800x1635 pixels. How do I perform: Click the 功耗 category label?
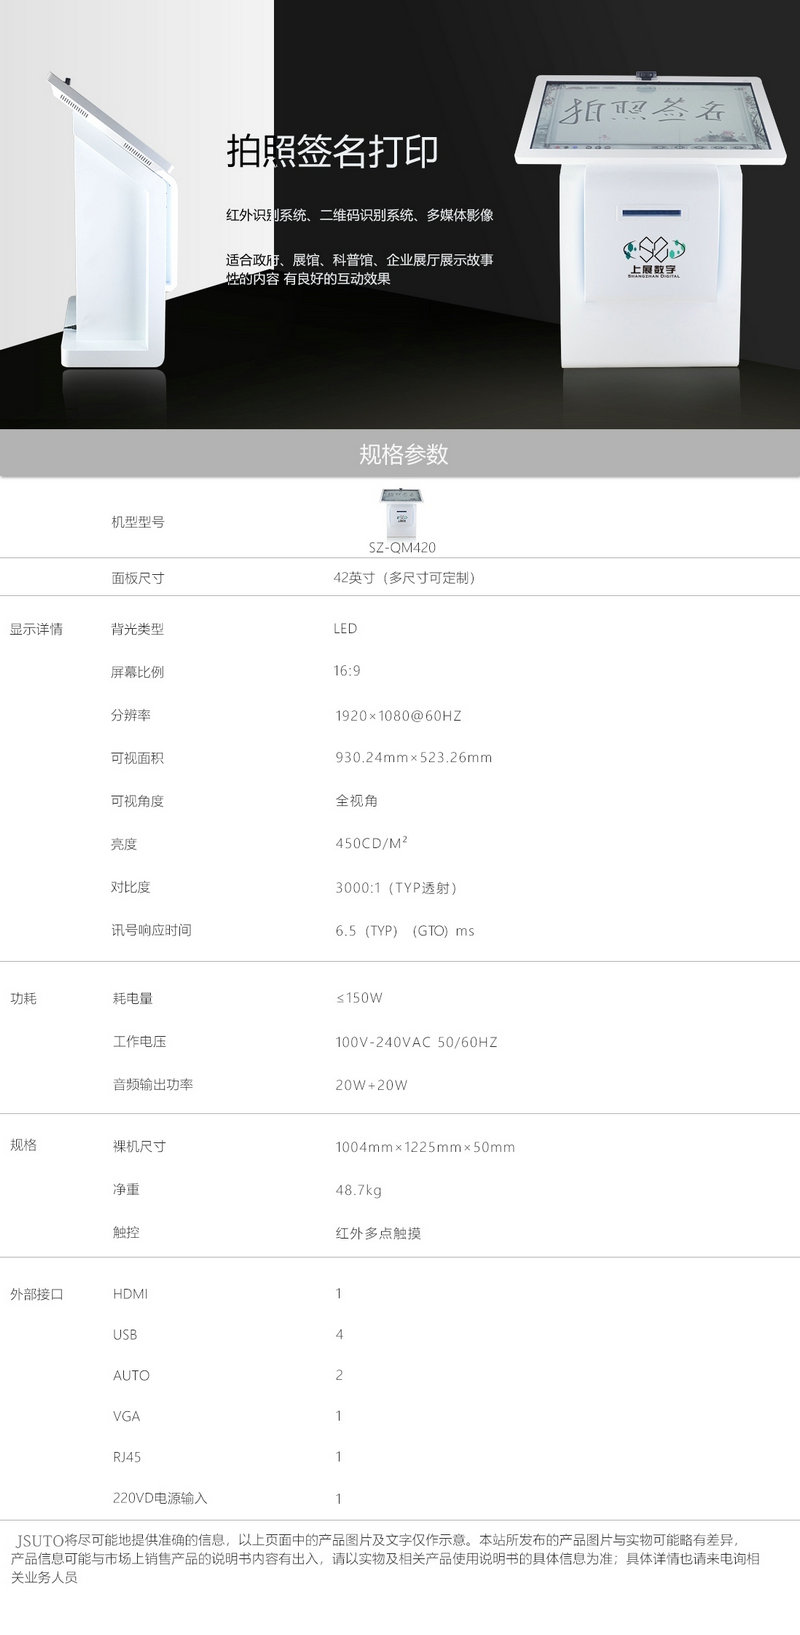(24, 998)
